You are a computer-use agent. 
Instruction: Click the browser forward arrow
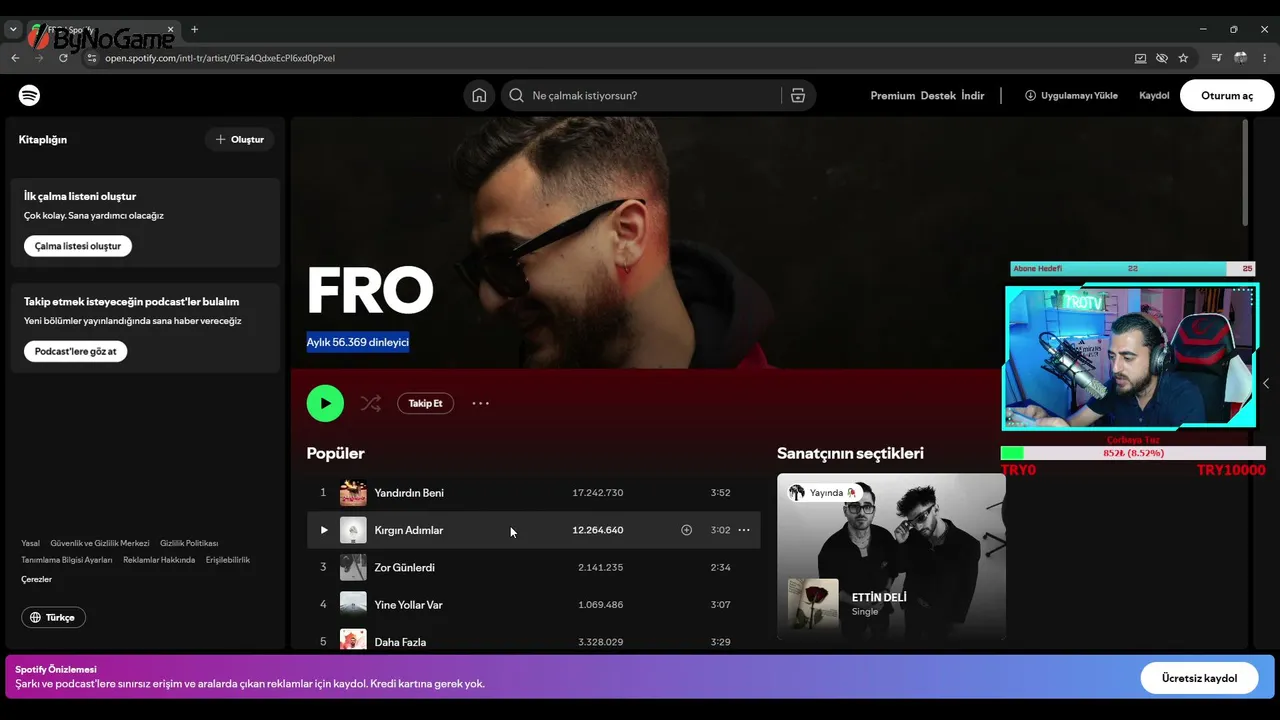39,58
